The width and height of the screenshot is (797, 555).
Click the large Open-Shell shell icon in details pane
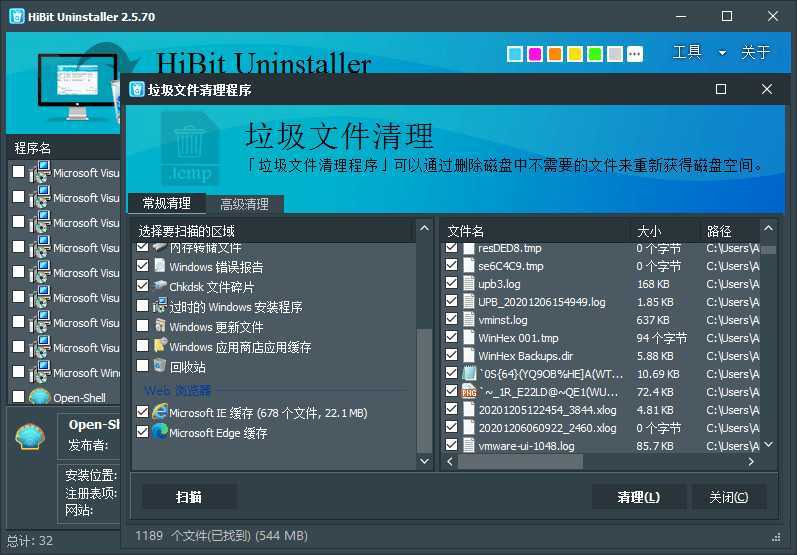pyautogui.click(x=30, y=436)
